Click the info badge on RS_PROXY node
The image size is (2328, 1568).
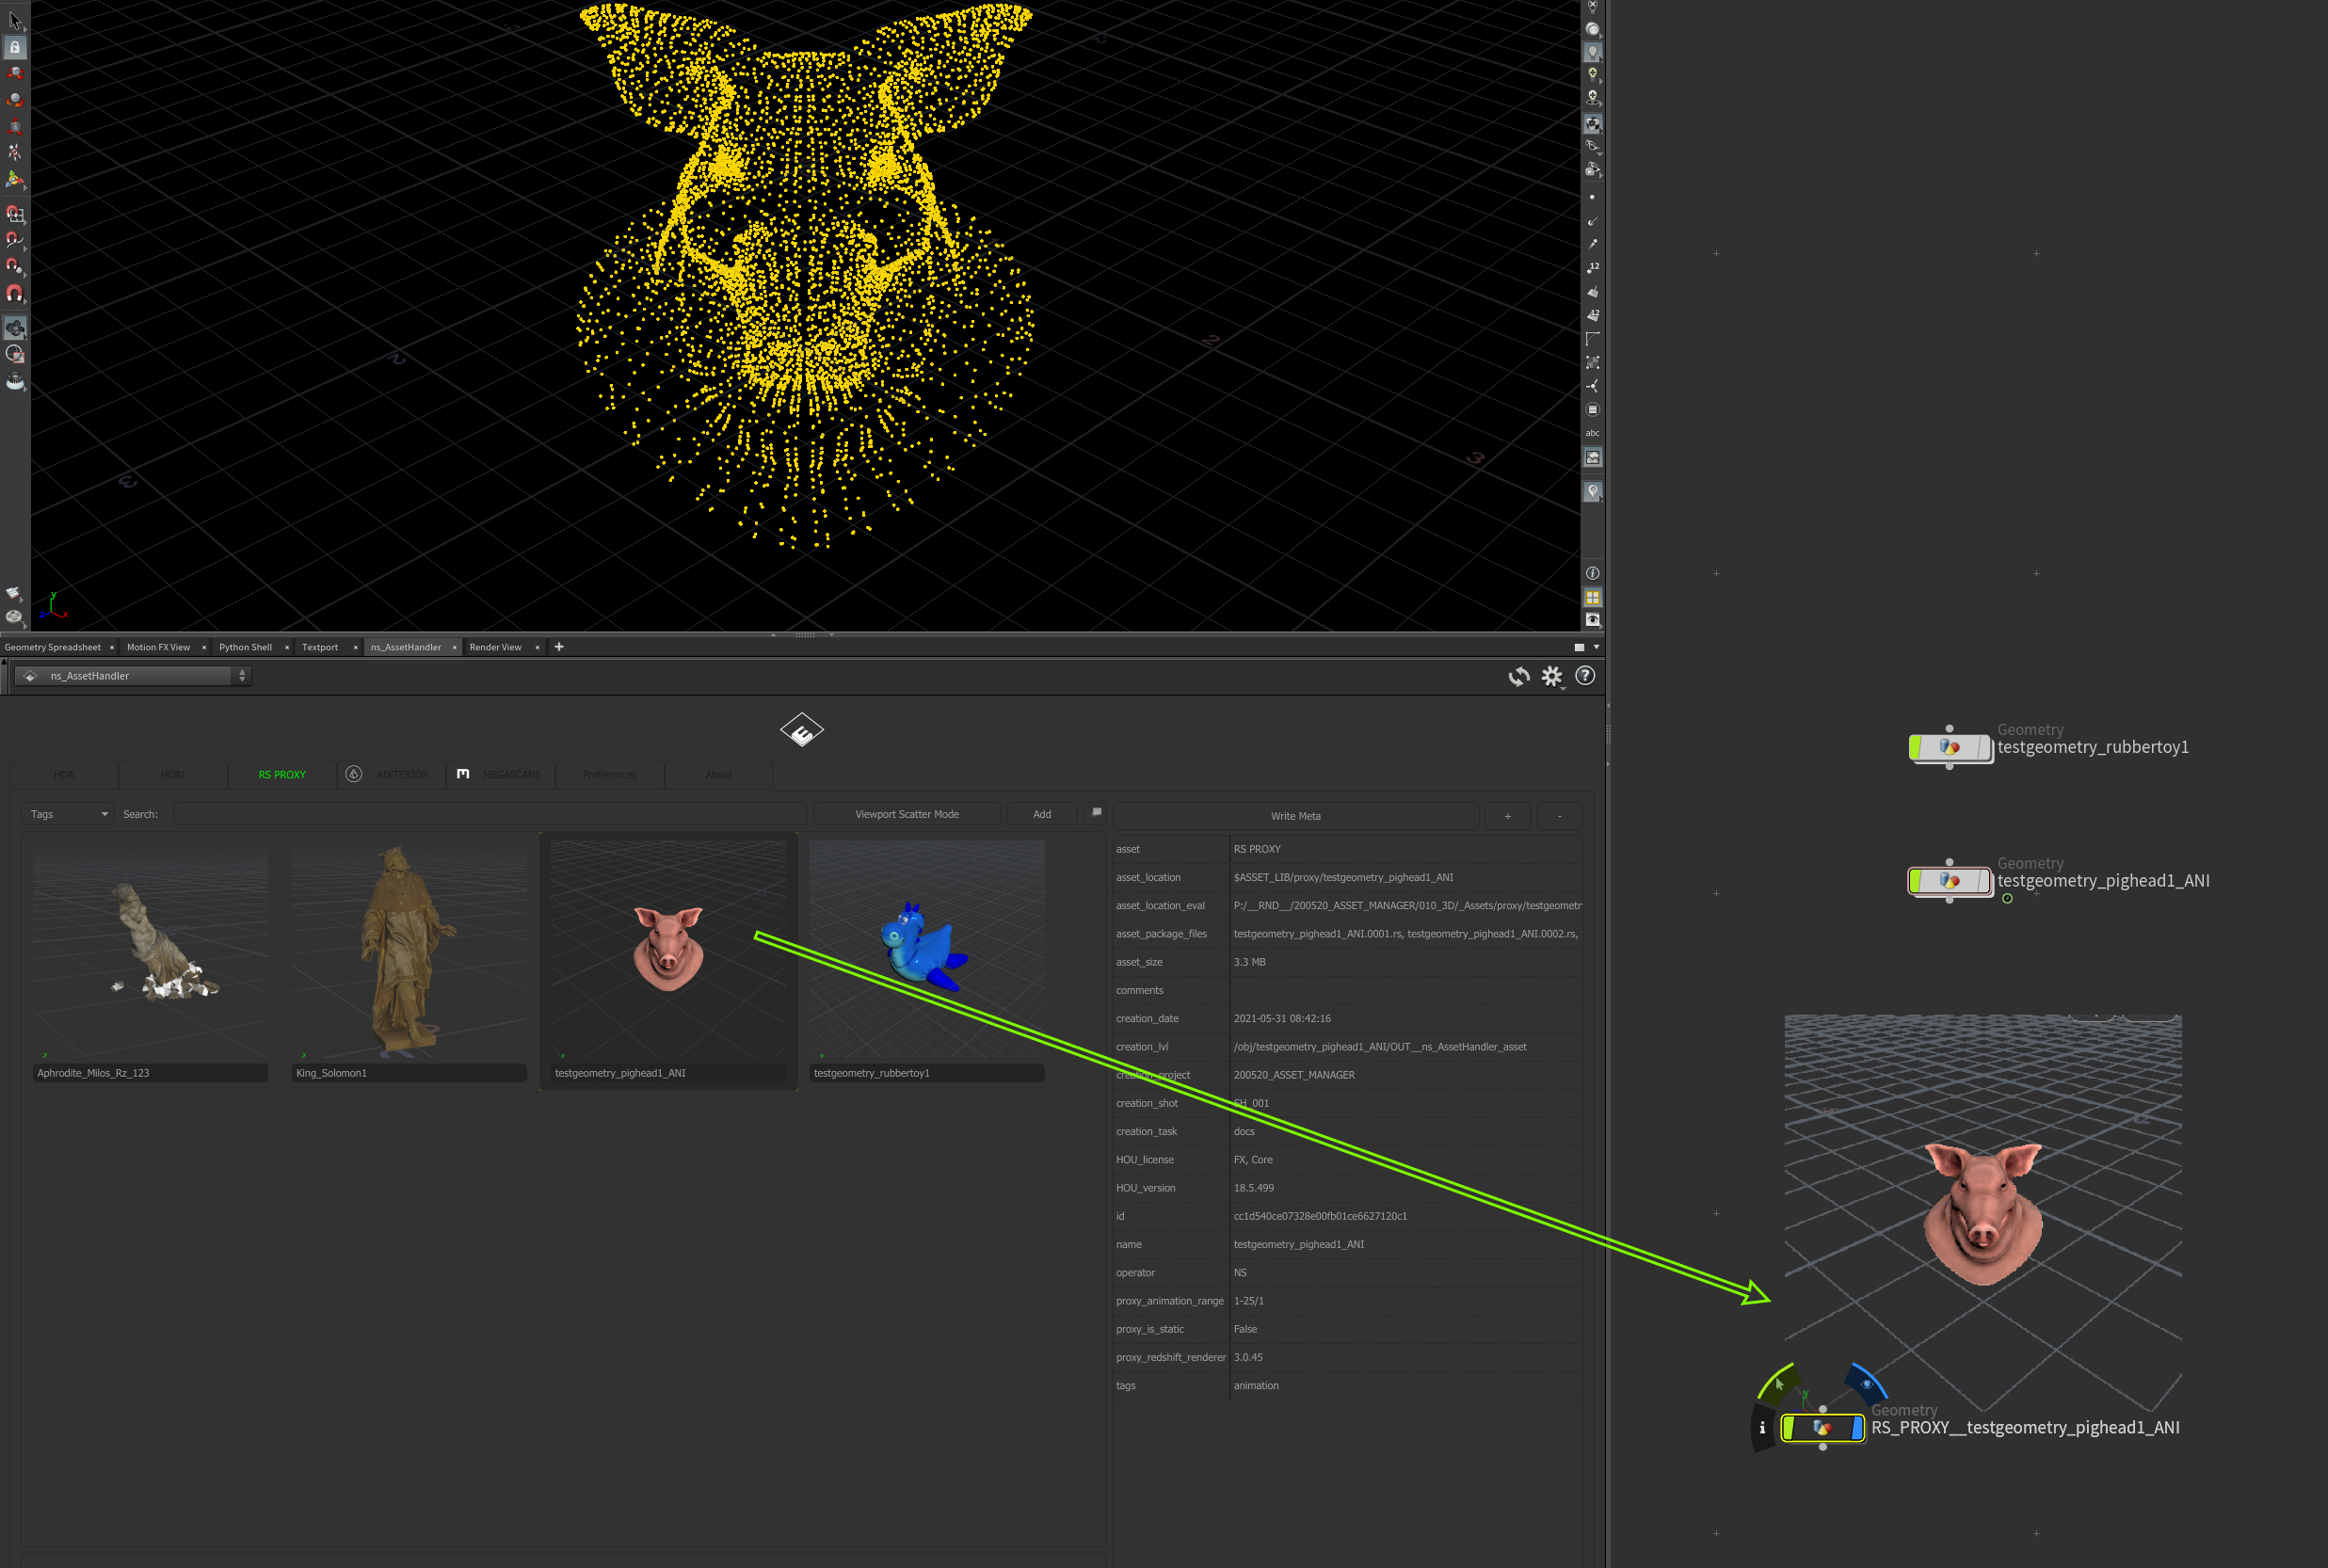tap(1762, 1428)
